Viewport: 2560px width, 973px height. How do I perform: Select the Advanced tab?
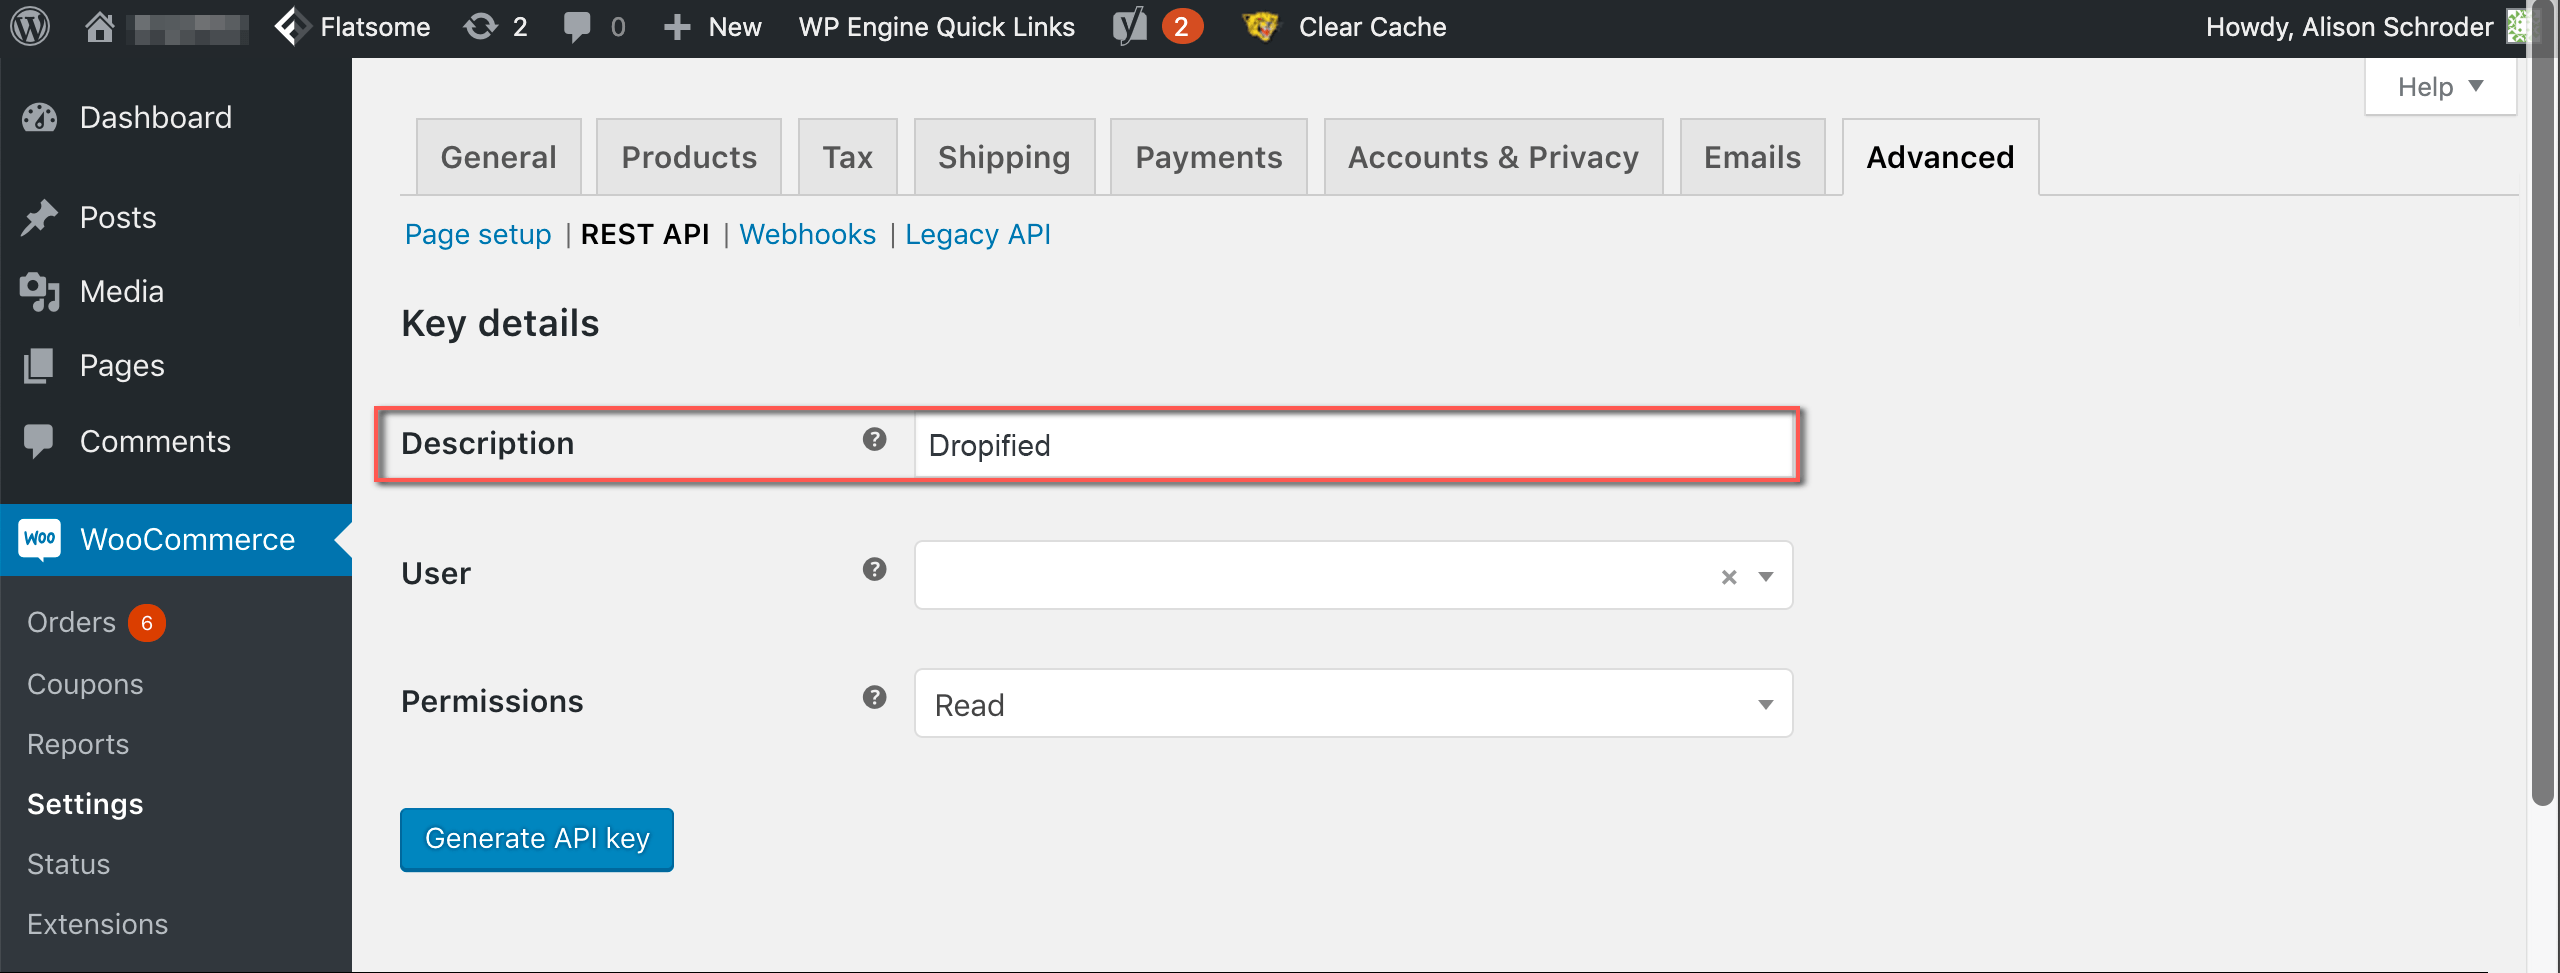(x=1941, y=157)
